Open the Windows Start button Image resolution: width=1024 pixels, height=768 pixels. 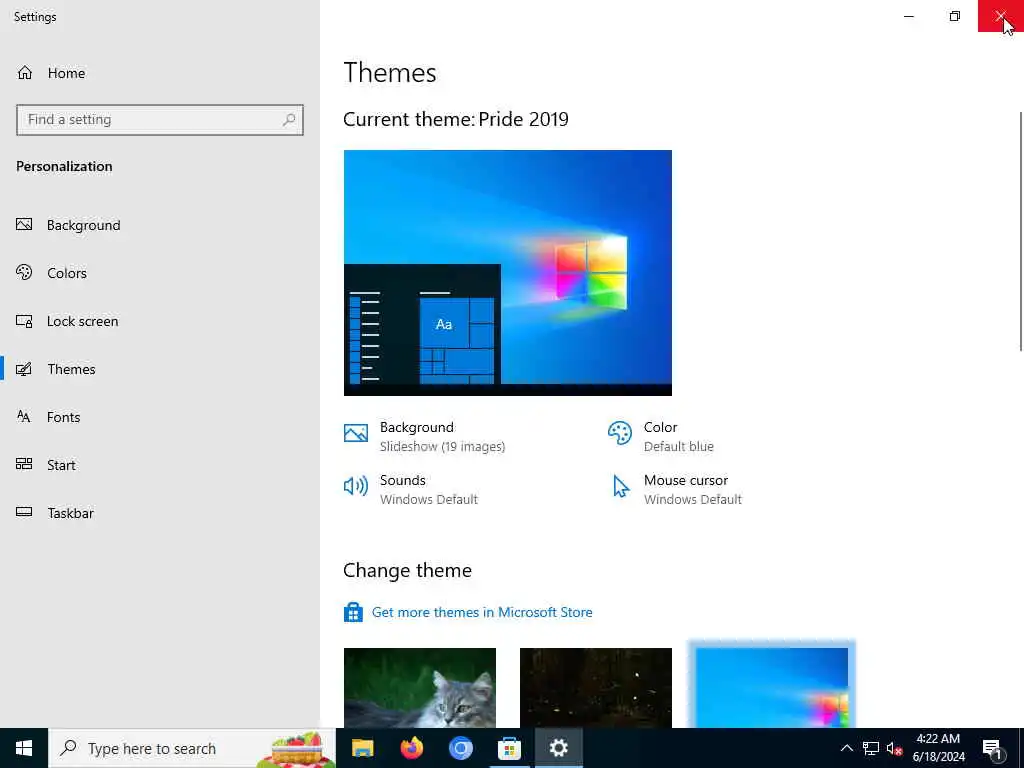(x=24, y=748)
